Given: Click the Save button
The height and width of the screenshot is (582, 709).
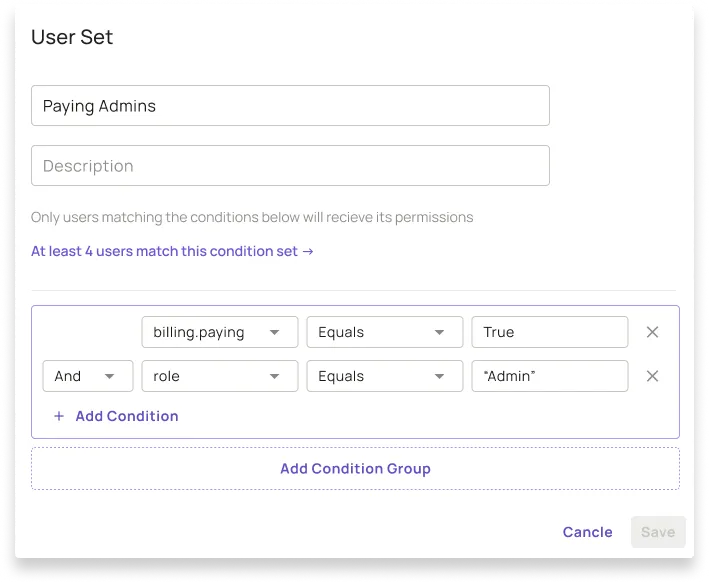Looking at the screenshot, I should coord(658,532).
